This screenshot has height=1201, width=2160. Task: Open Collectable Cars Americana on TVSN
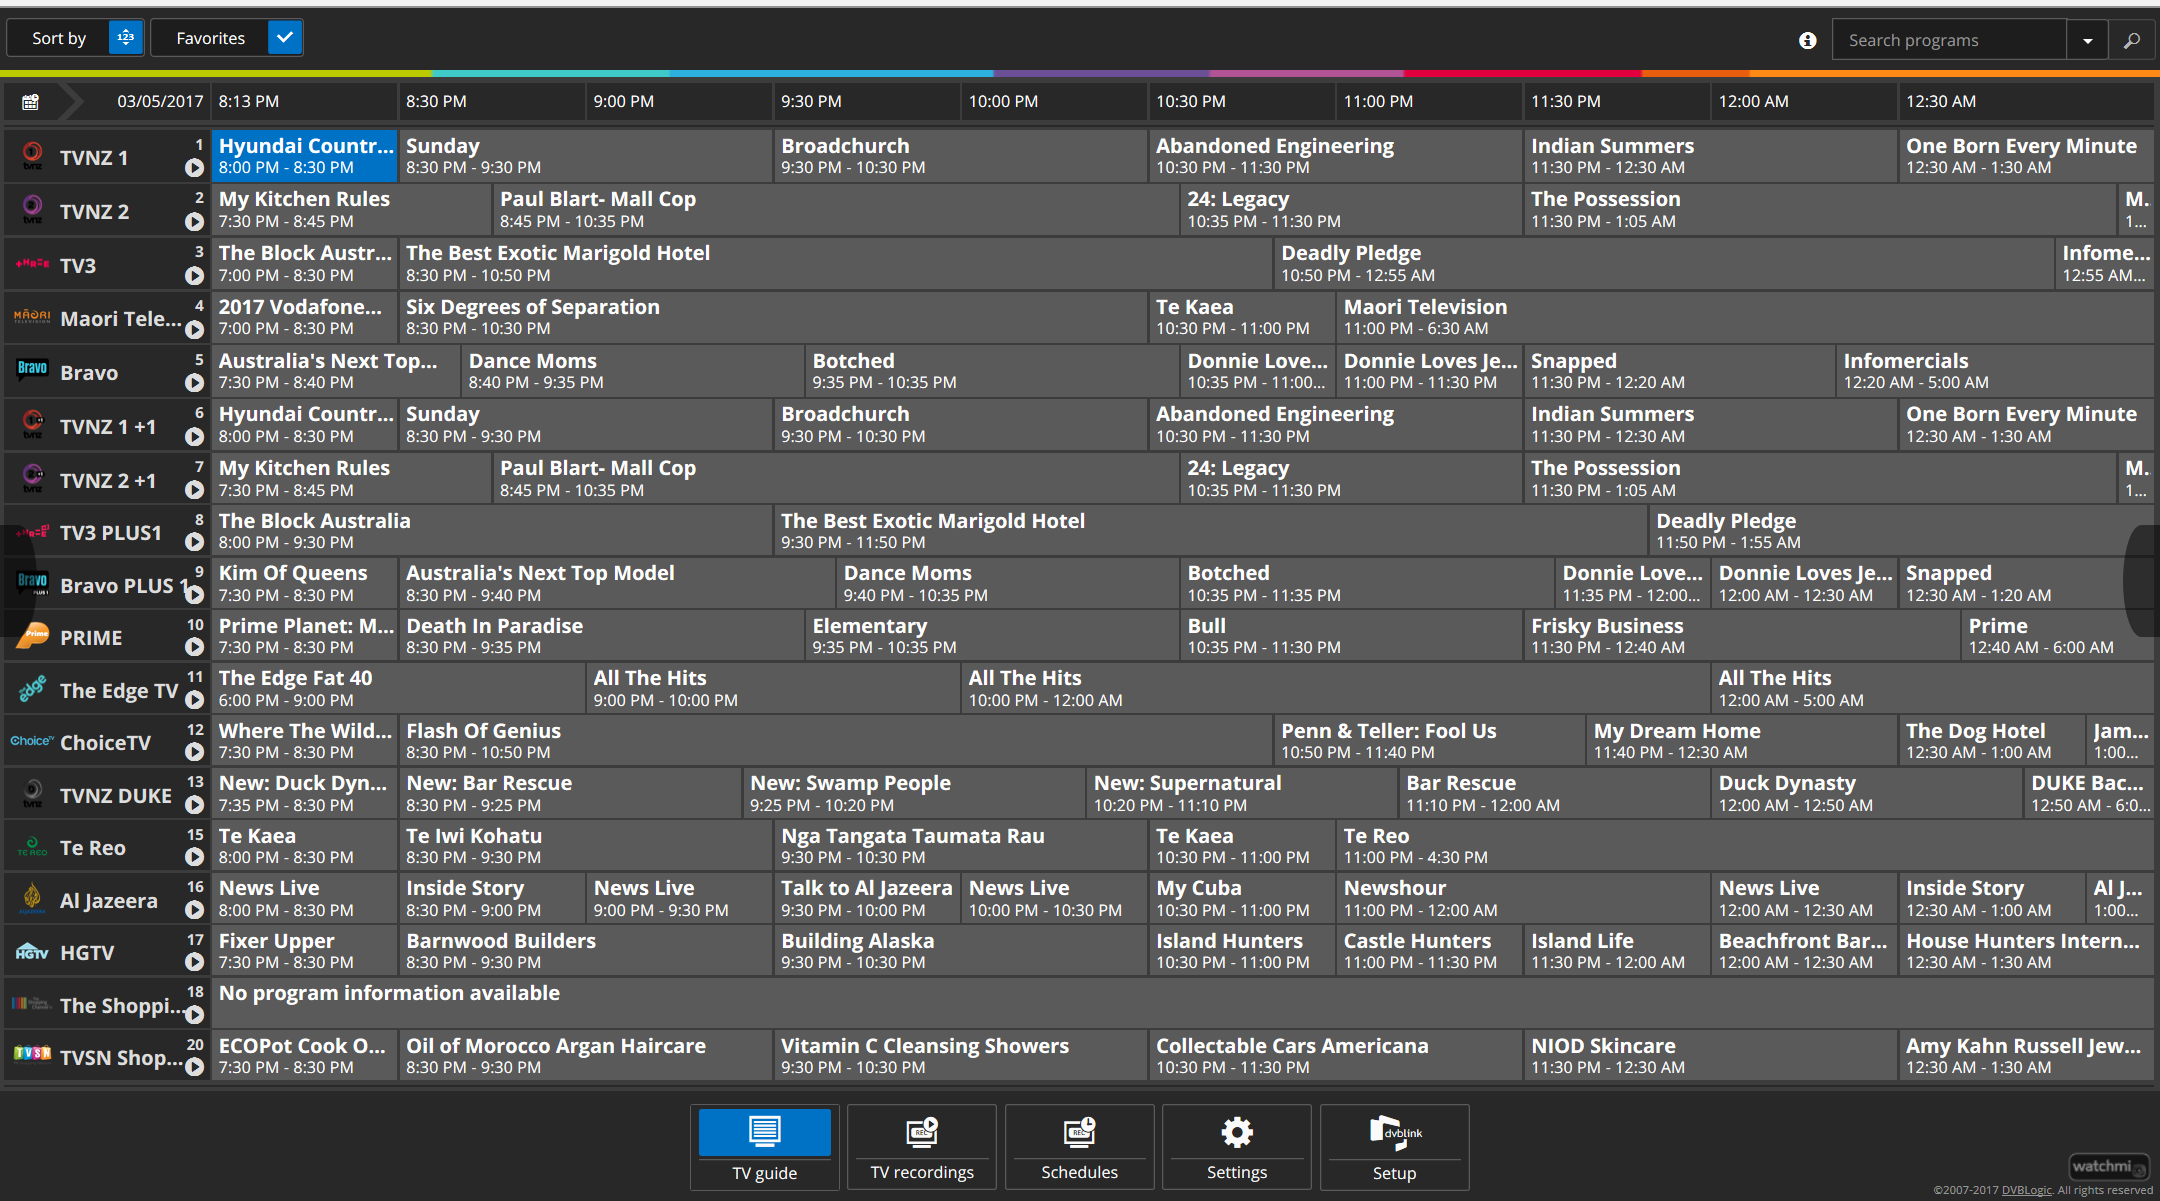pyautogui.click(x=1335, y=1056)
